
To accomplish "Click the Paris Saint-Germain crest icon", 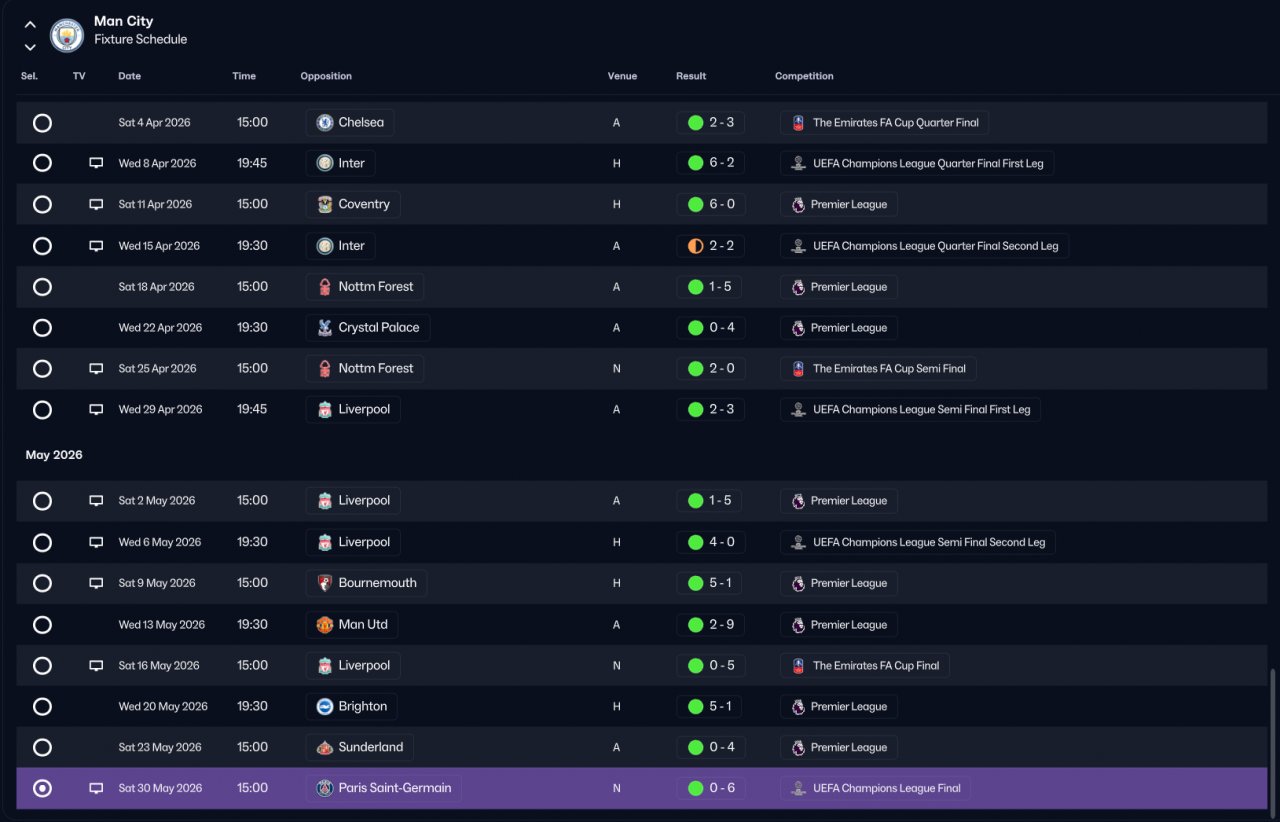I will (x=325, y=788).
